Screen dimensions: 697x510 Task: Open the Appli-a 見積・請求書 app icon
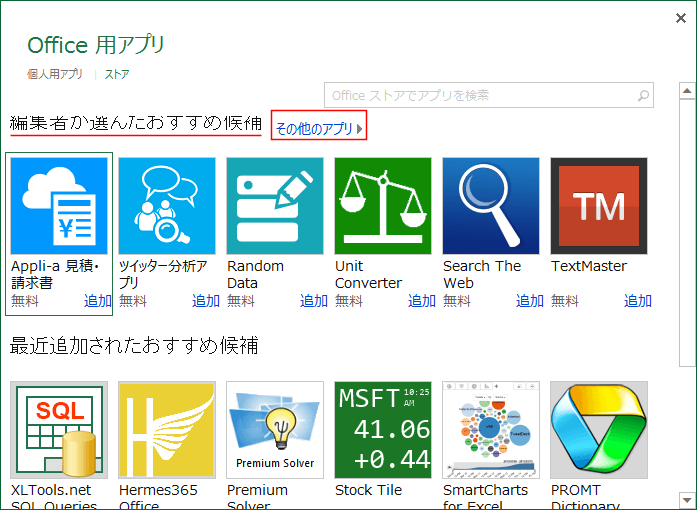[x=59, y=206]
